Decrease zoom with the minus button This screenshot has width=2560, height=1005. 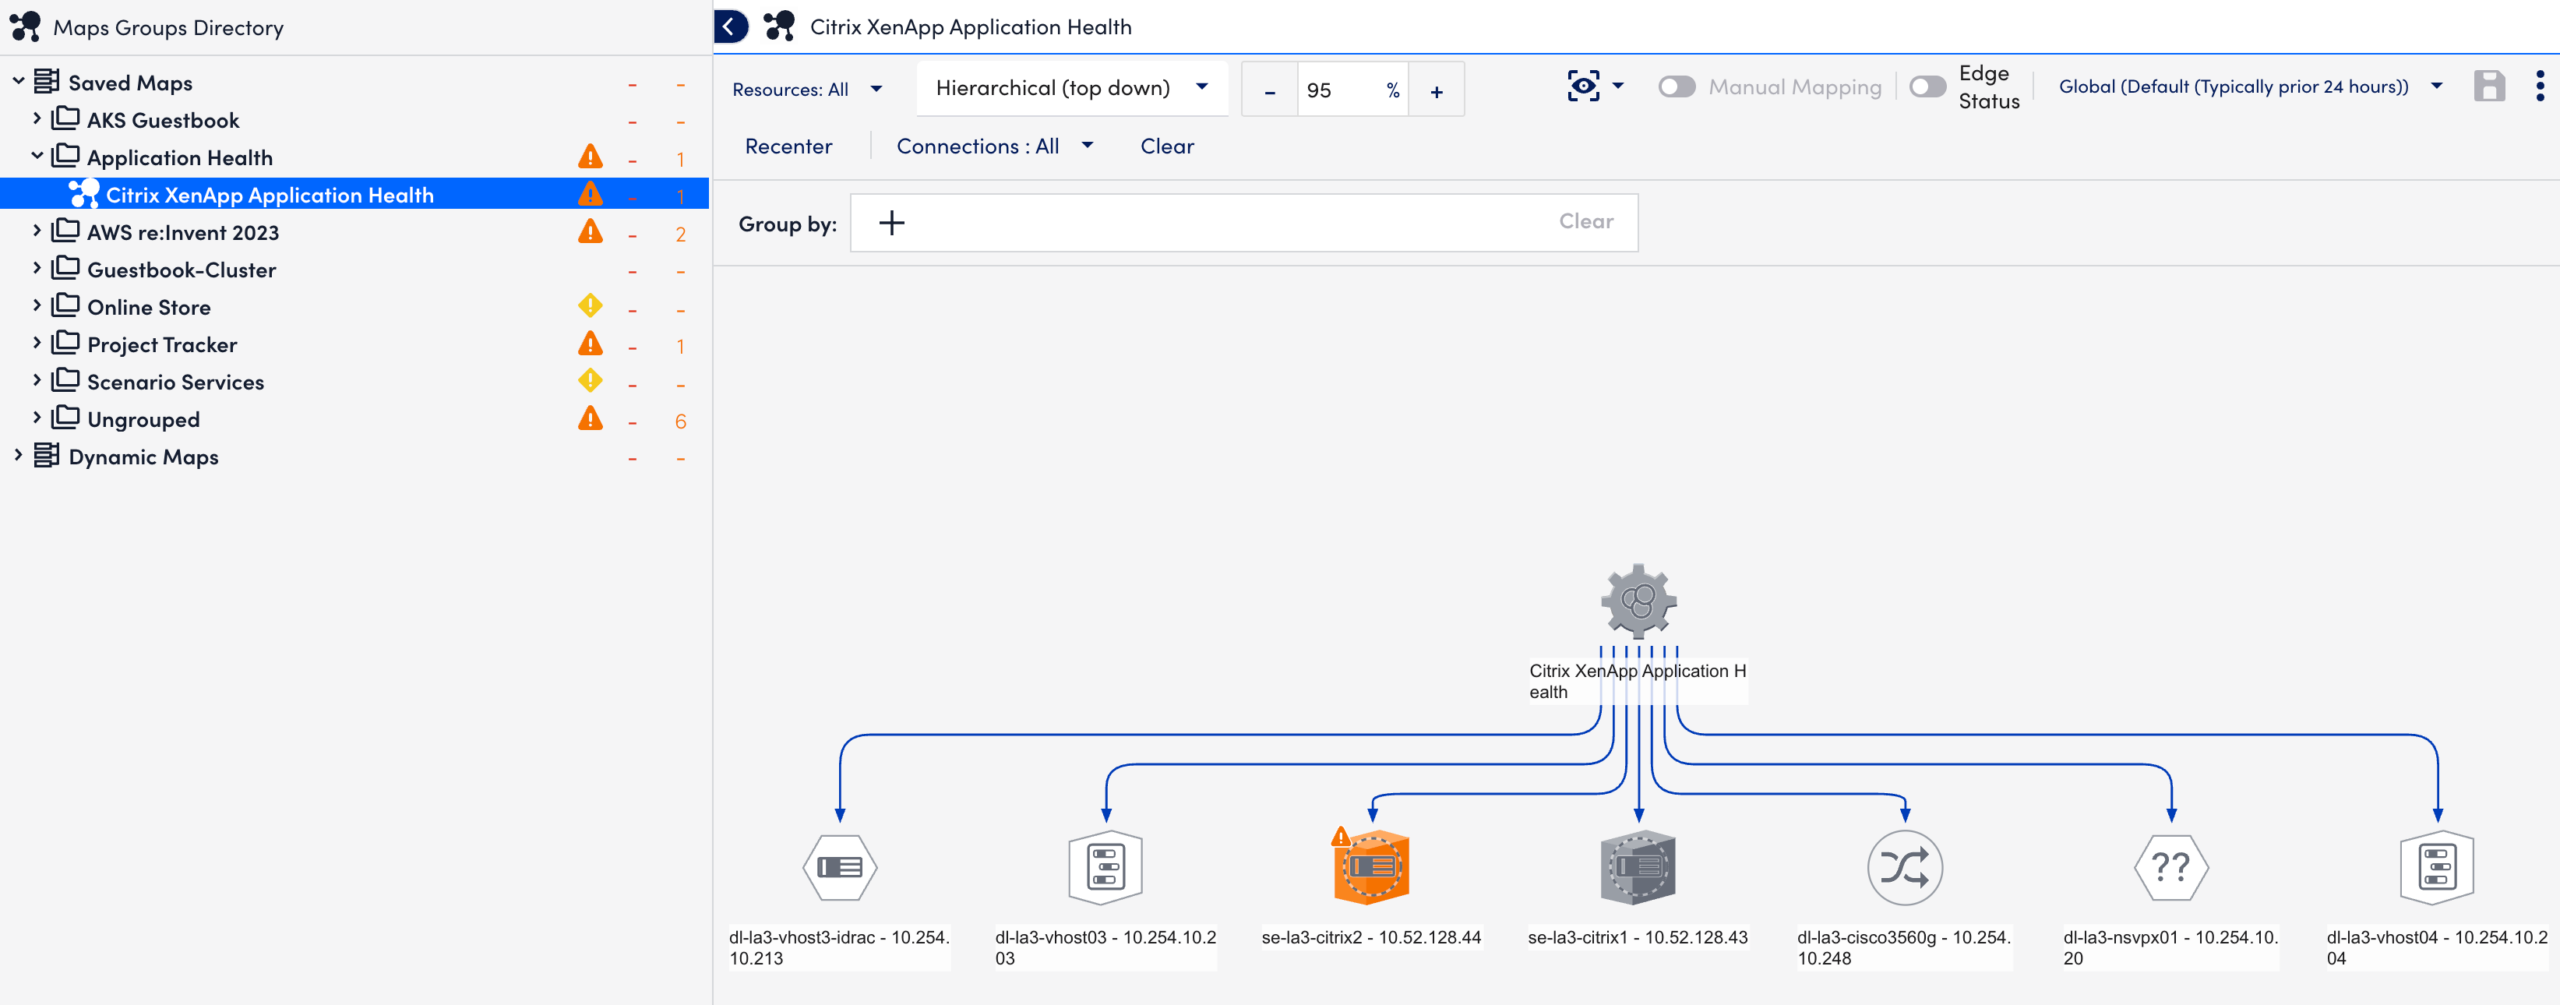[x=1270, y=90]
